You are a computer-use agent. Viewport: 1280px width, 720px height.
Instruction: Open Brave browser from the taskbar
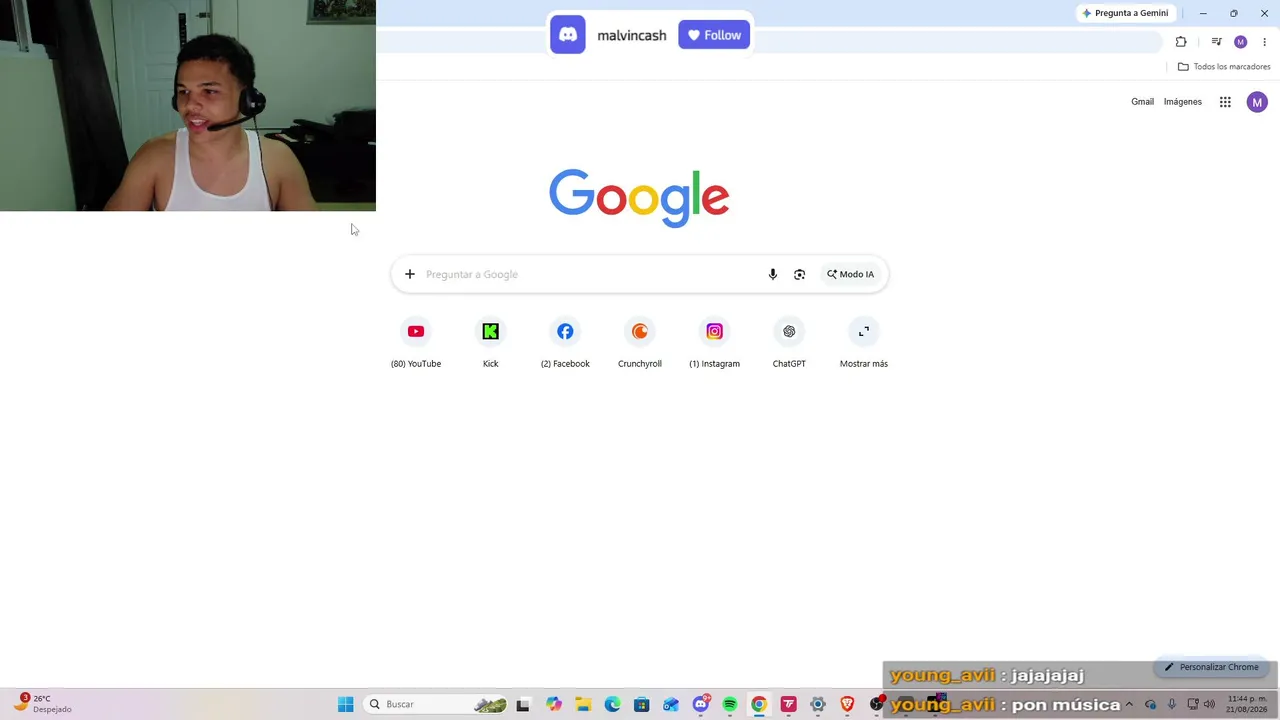(x=848, y=704)
